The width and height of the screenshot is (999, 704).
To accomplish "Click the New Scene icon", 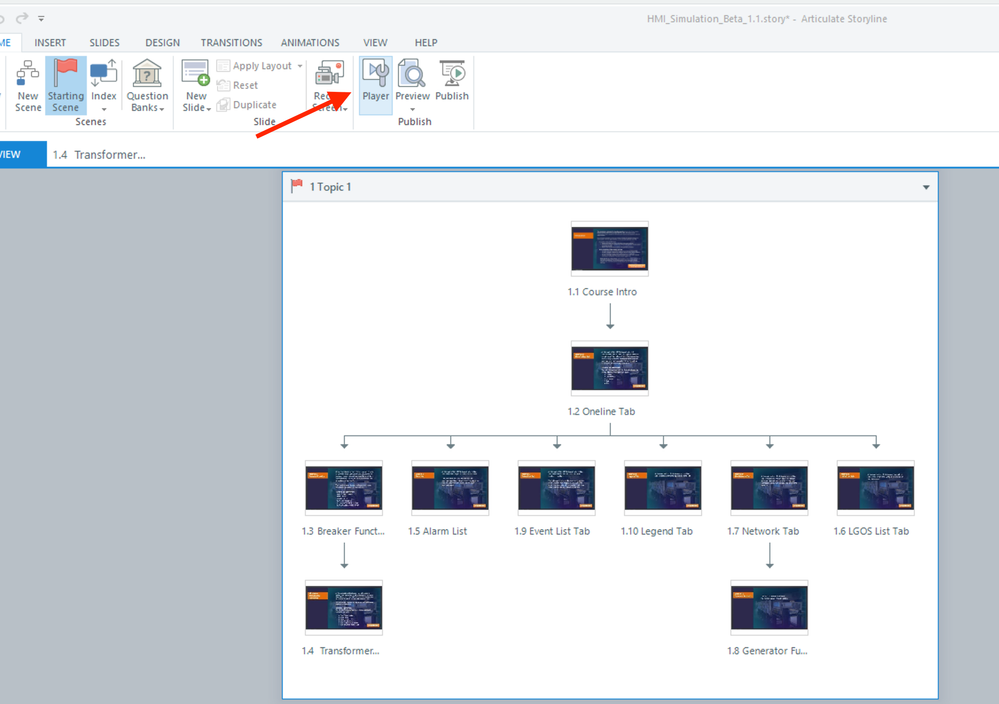I will pyautogui.click(x=28, y=74).
